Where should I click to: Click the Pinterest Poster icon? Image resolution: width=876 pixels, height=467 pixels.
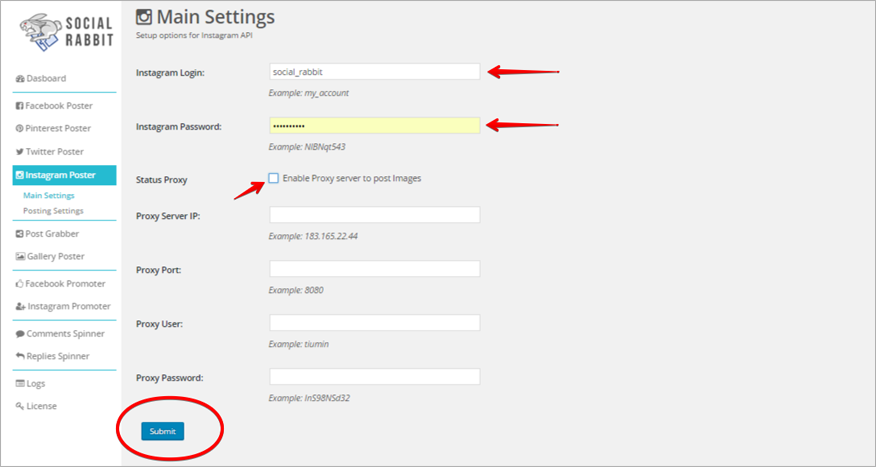click(x=20, y=128)
